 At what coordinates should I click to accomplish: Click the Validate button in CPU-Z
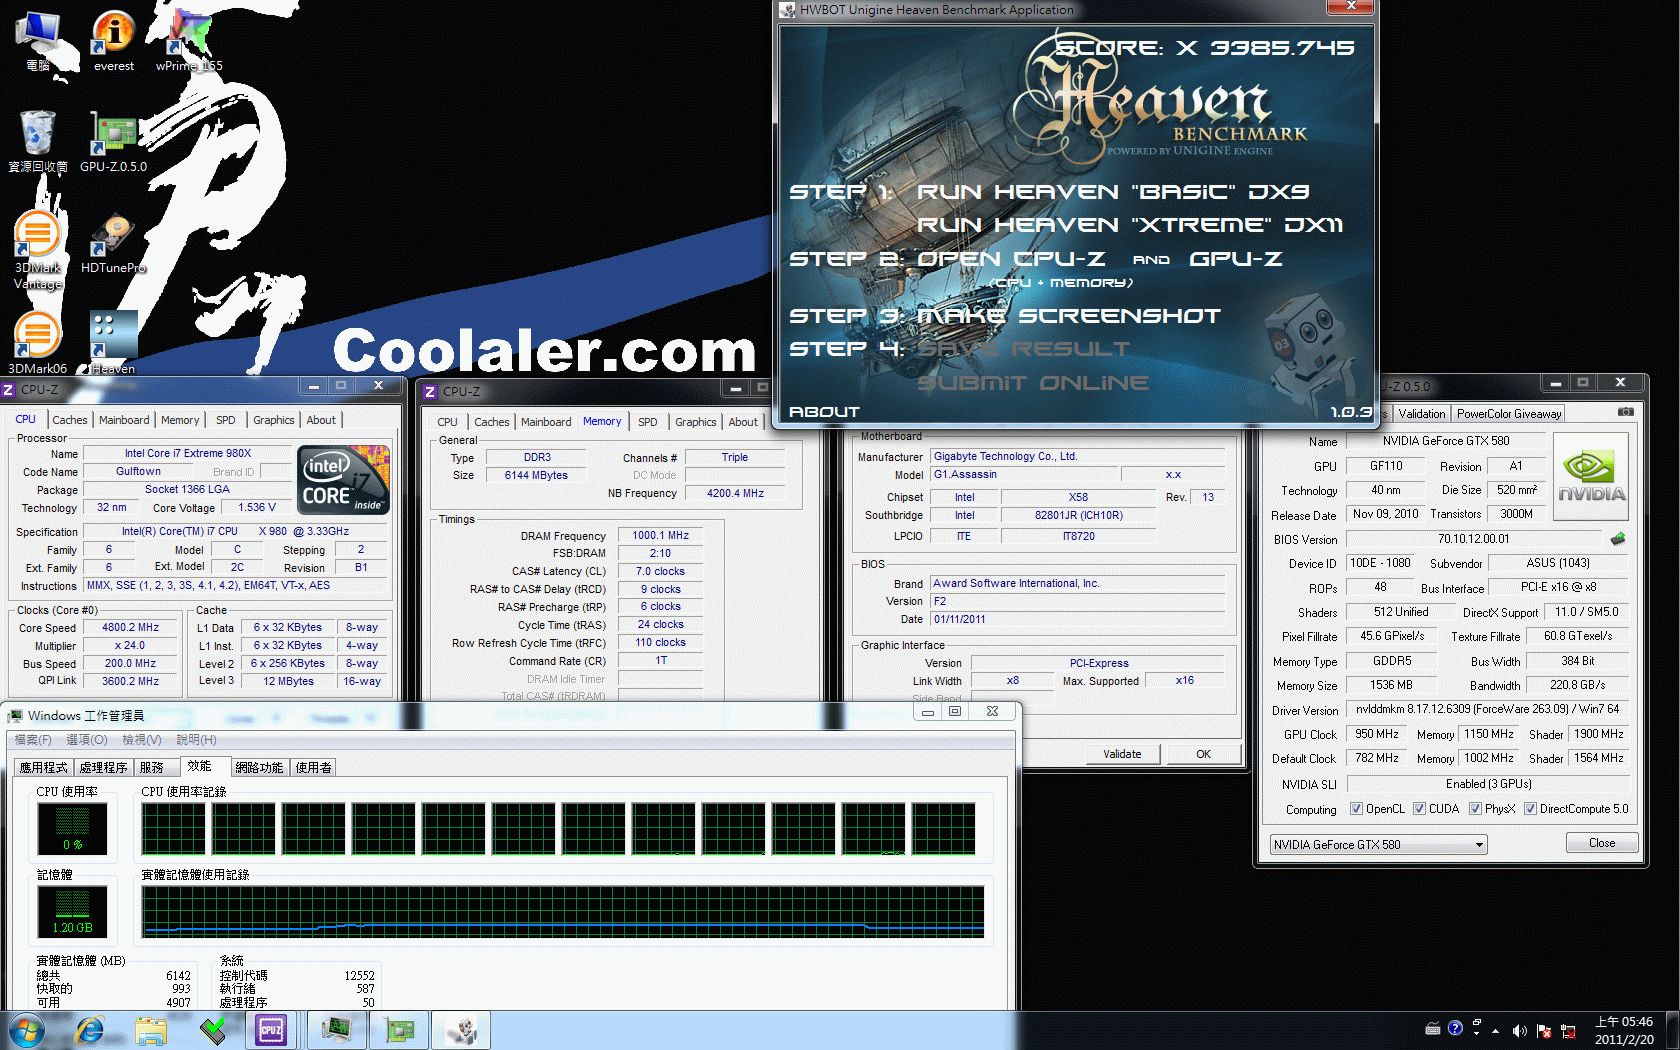[1121, 754]
